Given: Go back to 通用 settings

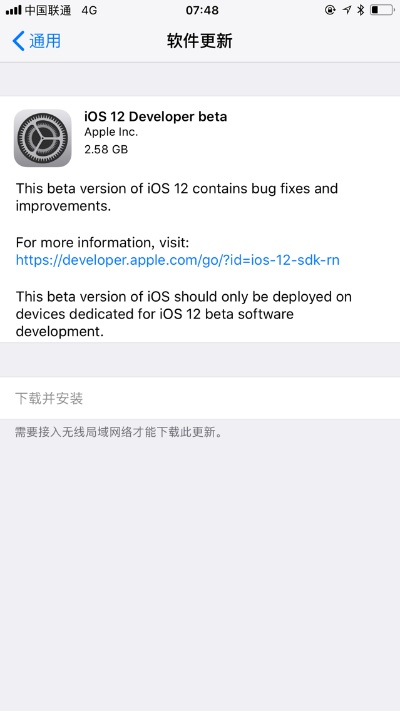Looking at the screenshot, I should (36, 41).
